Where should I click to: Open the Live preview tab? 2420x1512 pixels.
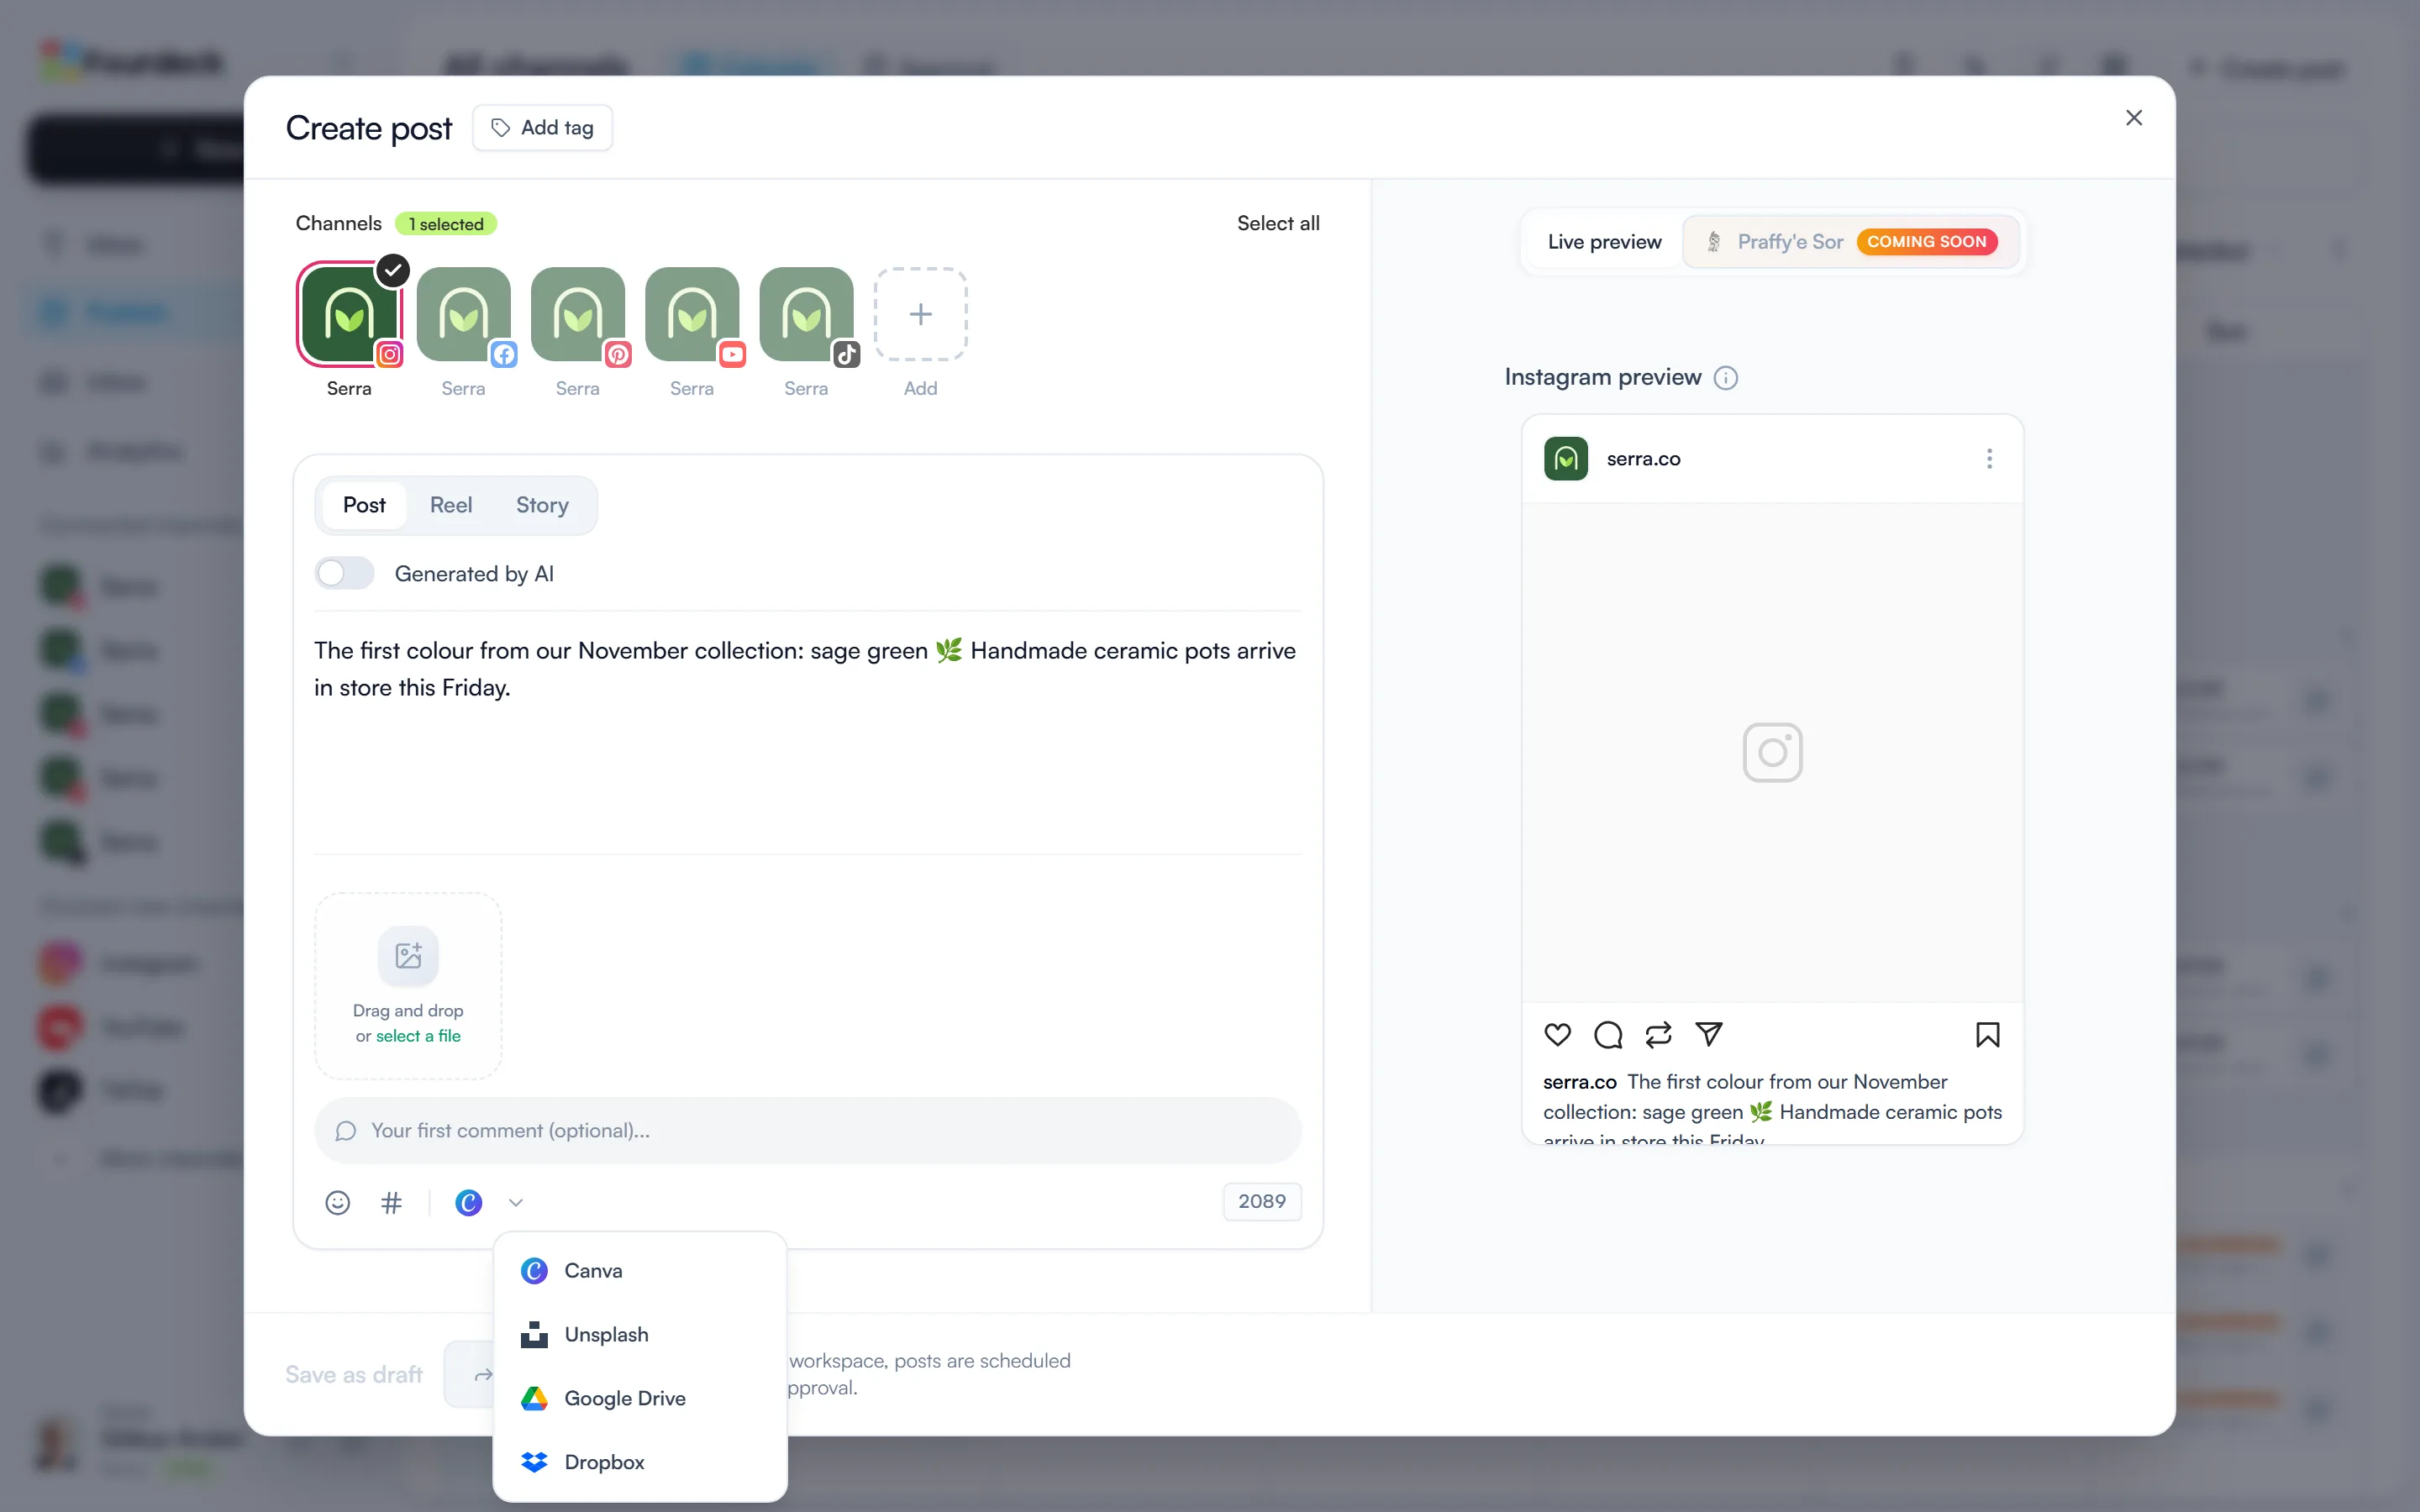click(1604, 242)
